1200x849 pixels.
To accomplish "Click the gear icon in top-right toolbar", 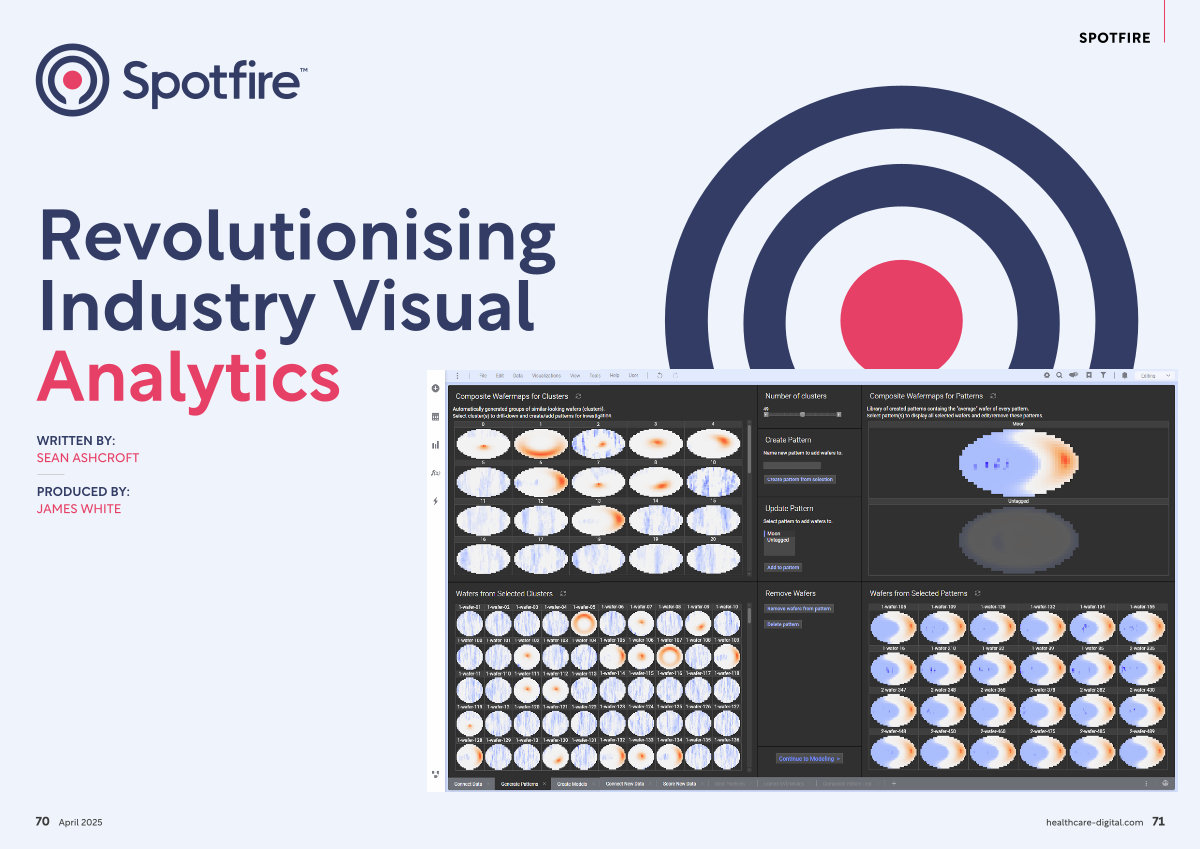I will click(1046, 375).
